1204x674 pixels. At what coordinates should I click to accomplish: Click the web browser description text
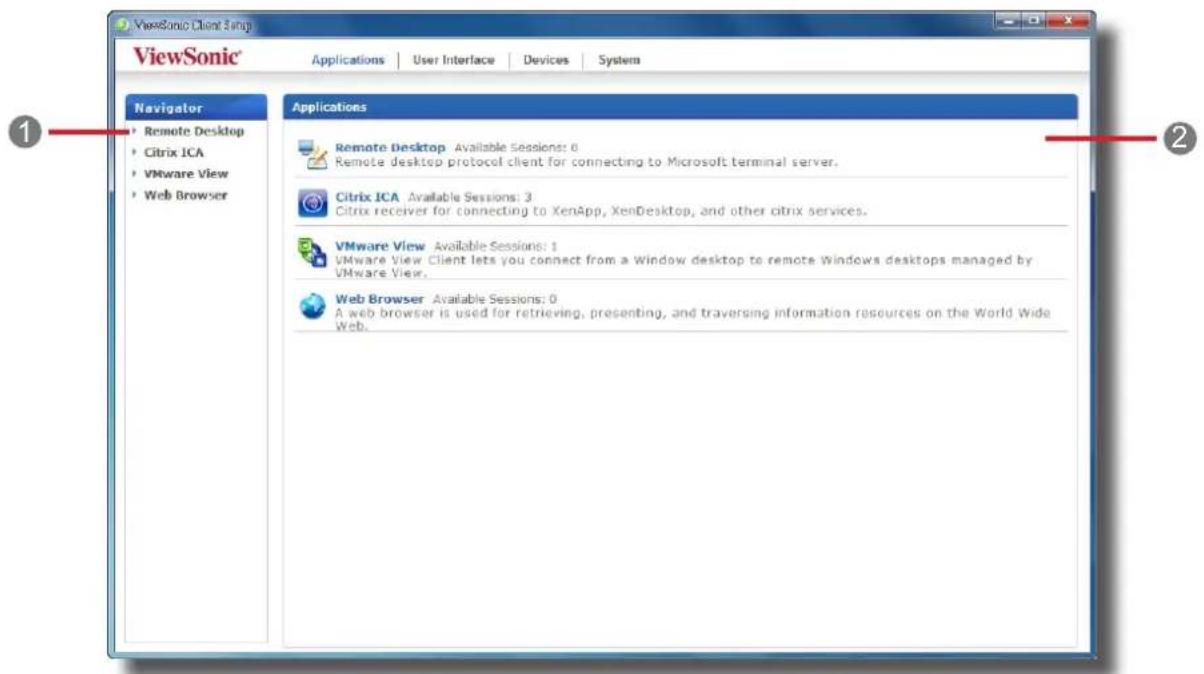[693, 319]
